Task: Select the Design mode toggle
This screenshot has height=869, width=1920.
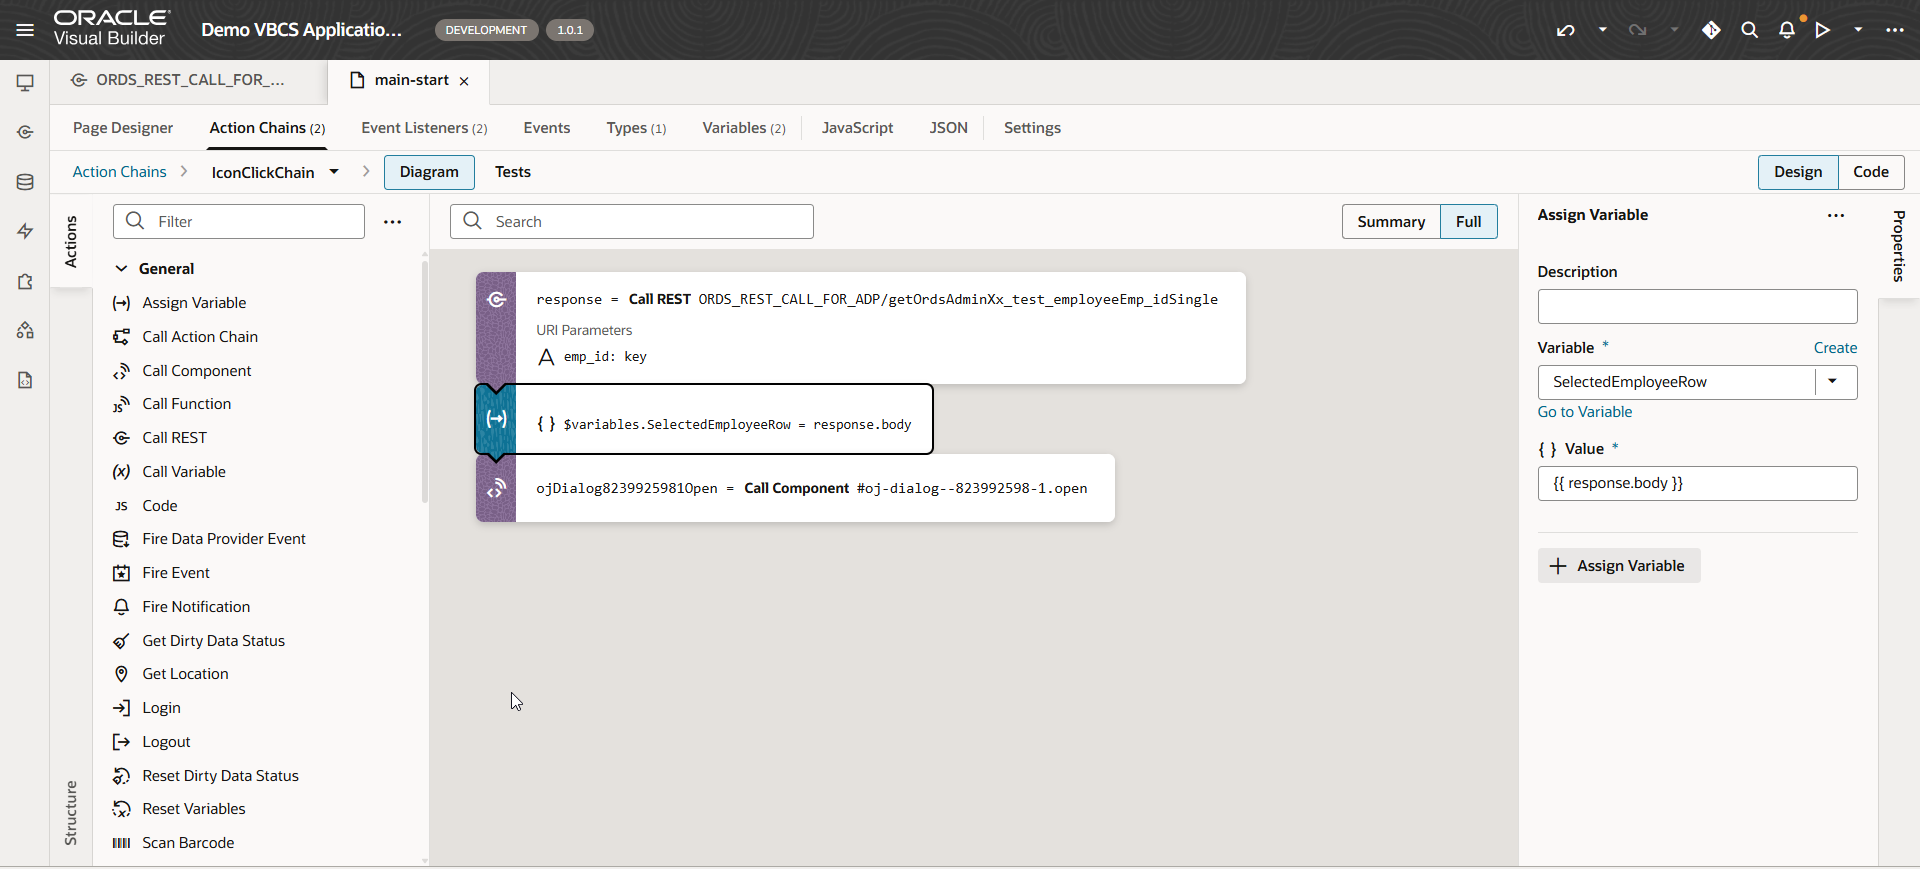Action: (1797, 172)
